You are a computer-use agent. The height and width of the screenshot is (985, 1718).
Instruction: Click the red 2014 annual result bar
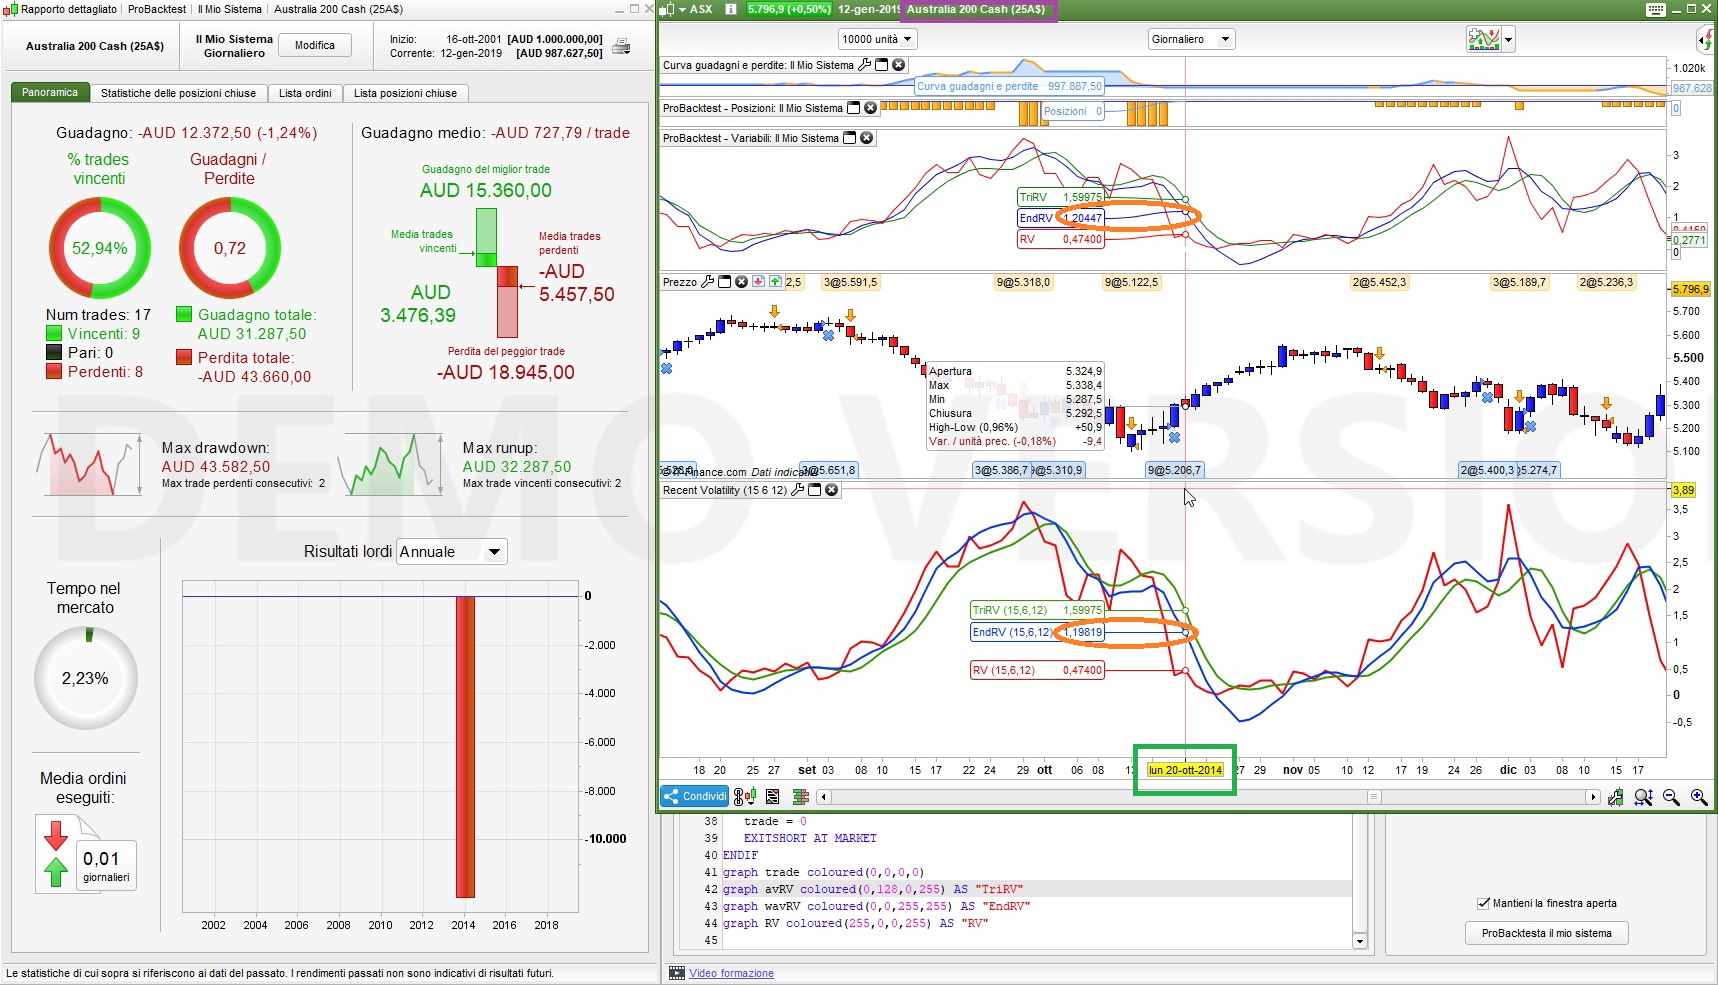point(465,747)
